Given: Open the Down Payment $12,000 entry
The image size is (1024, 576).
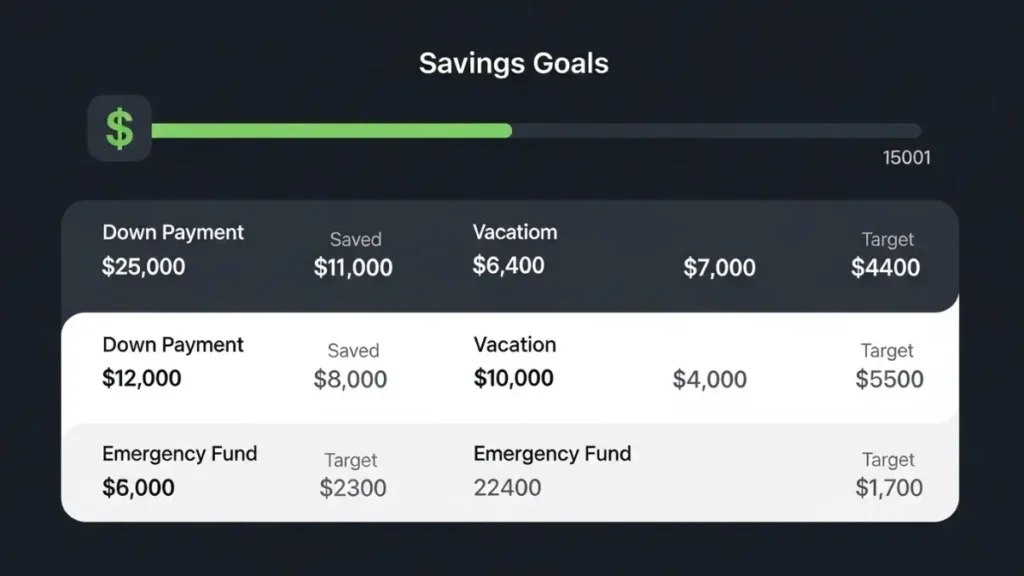Looking at the screenshot, I should coord(172,362).
